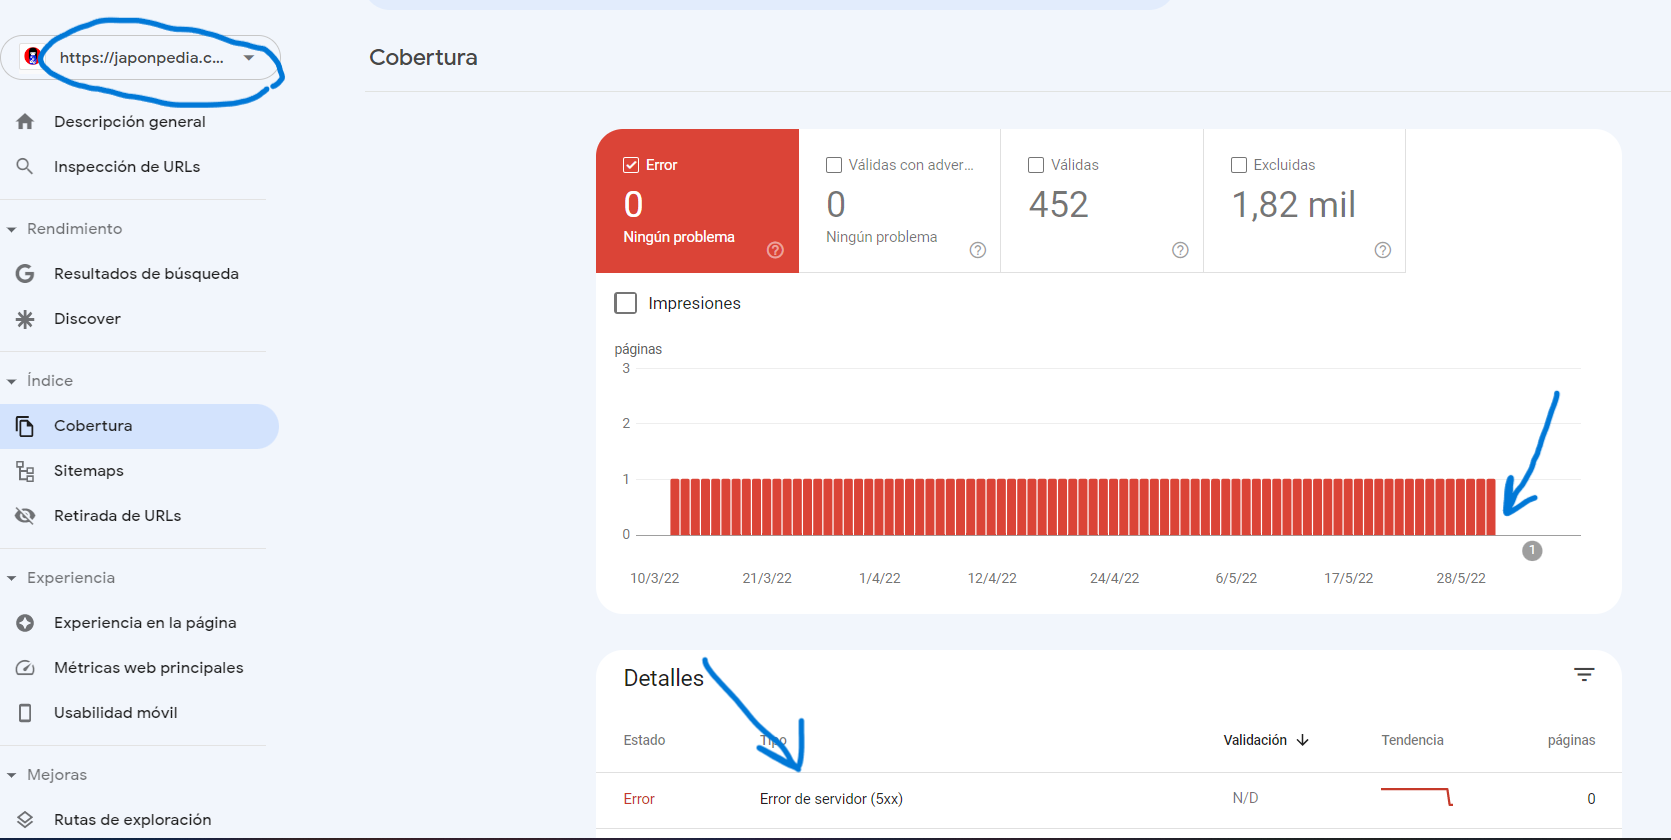Uncheck the Error checkbox

(x=631, y=165)
